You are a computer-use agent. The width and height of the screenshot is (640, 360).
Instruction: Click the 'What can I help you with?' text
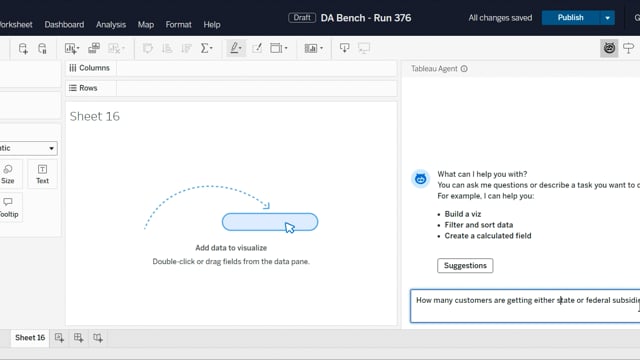(x=482, y=174)
